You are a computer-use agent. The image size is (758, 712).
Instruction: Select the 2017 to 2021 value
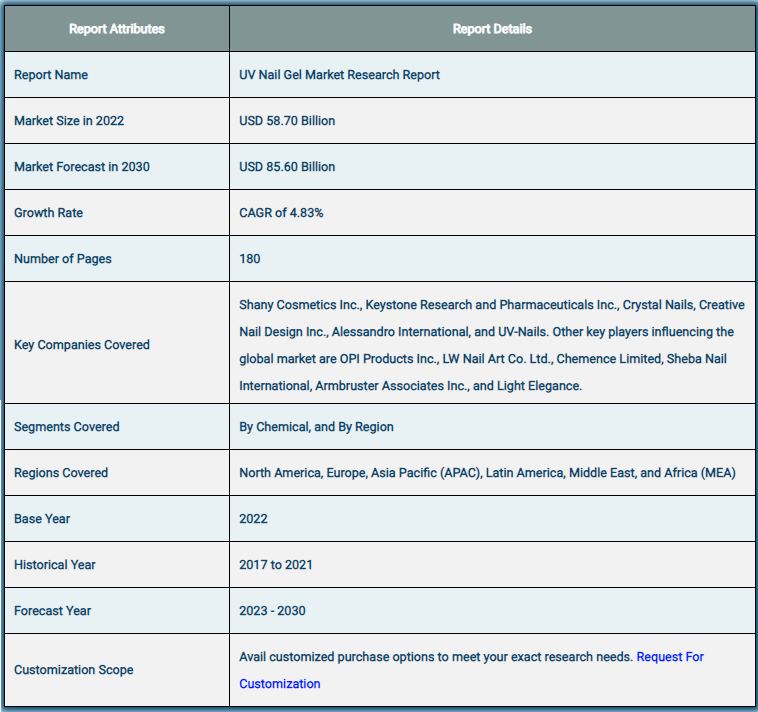pyautogui.click(x=276, y=565)
